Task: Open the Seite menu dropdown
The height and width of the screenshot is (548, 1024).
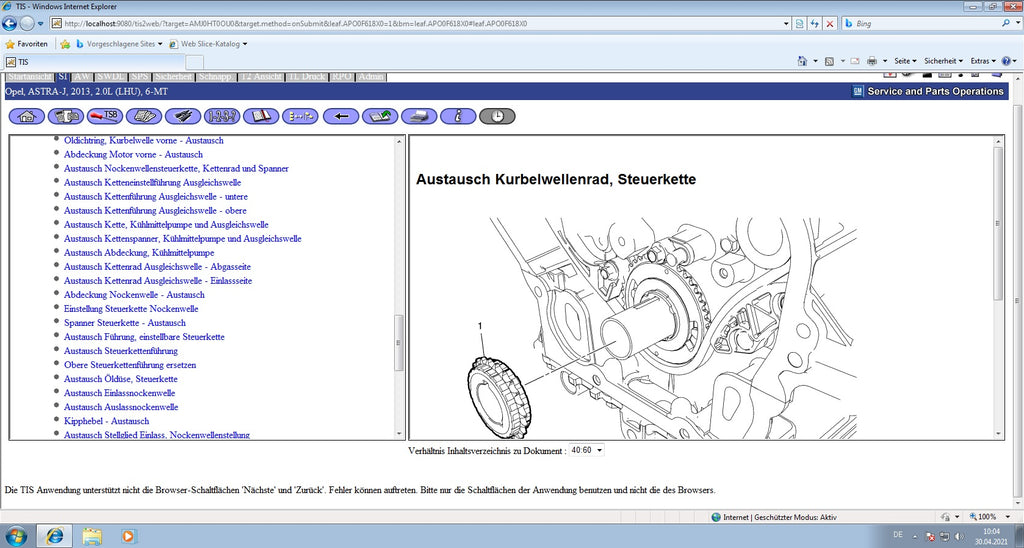Action: (905, 61)
